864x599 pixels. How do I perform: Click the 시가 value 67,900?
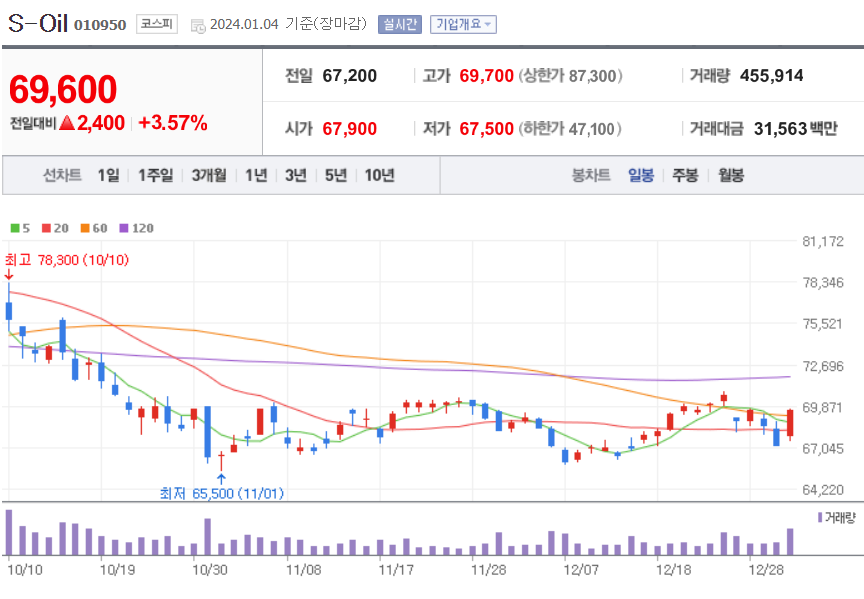(x=349, y=129)
